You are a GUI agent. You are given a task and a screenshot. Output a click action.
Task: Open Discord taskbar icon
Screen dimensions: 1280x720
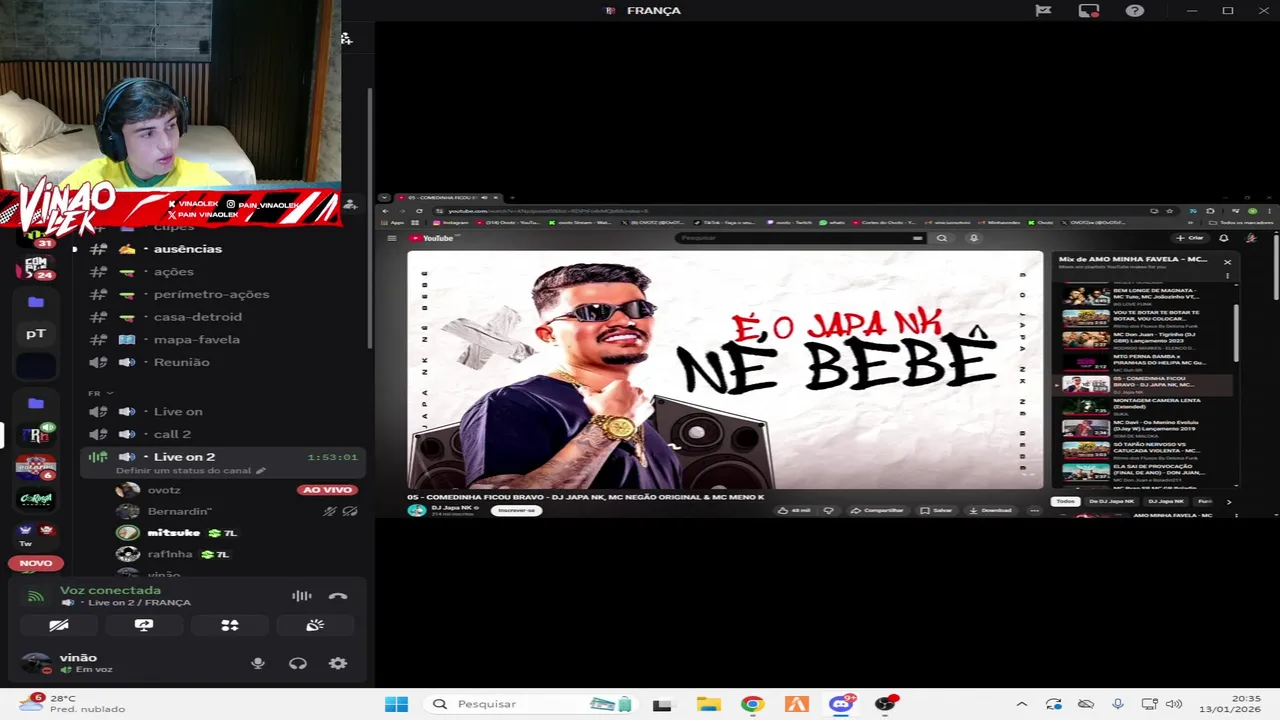click(841, 704)
